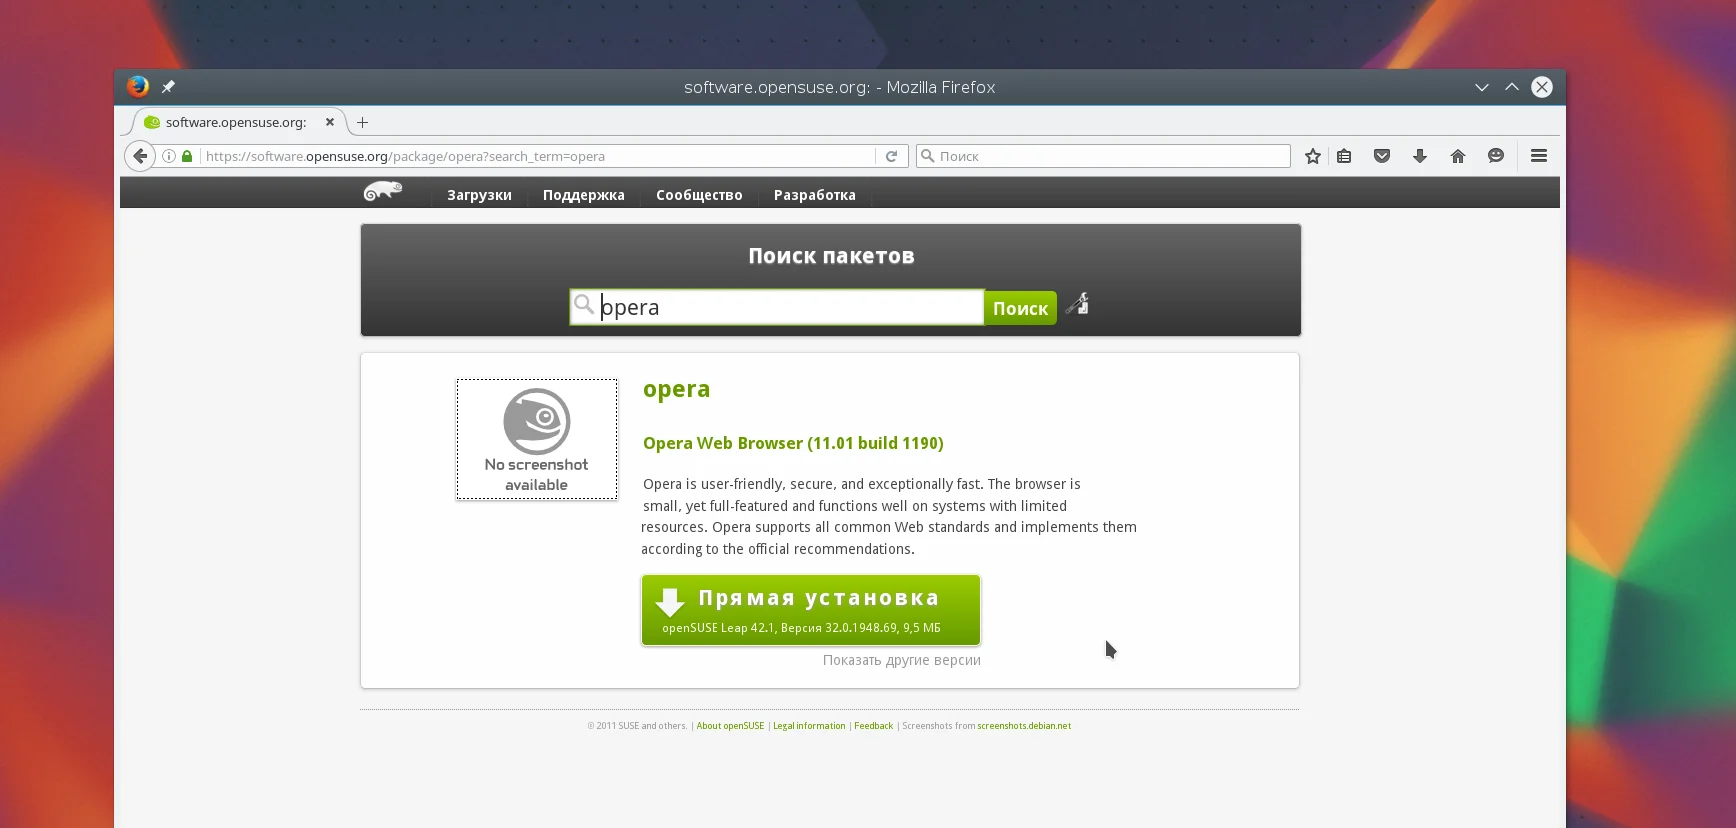Reload the page with the refresh icon
Screen dimensions: 1736x828
891,156
